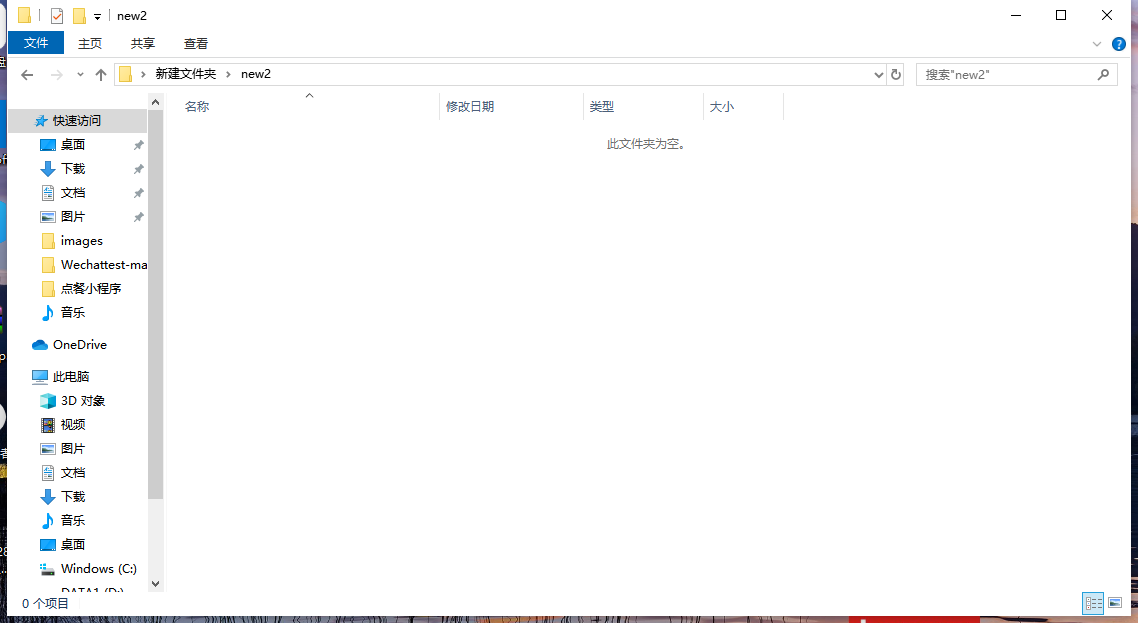
Task: Click 新建文件夹 in the breadcrumb path
Action: point(186,74)
